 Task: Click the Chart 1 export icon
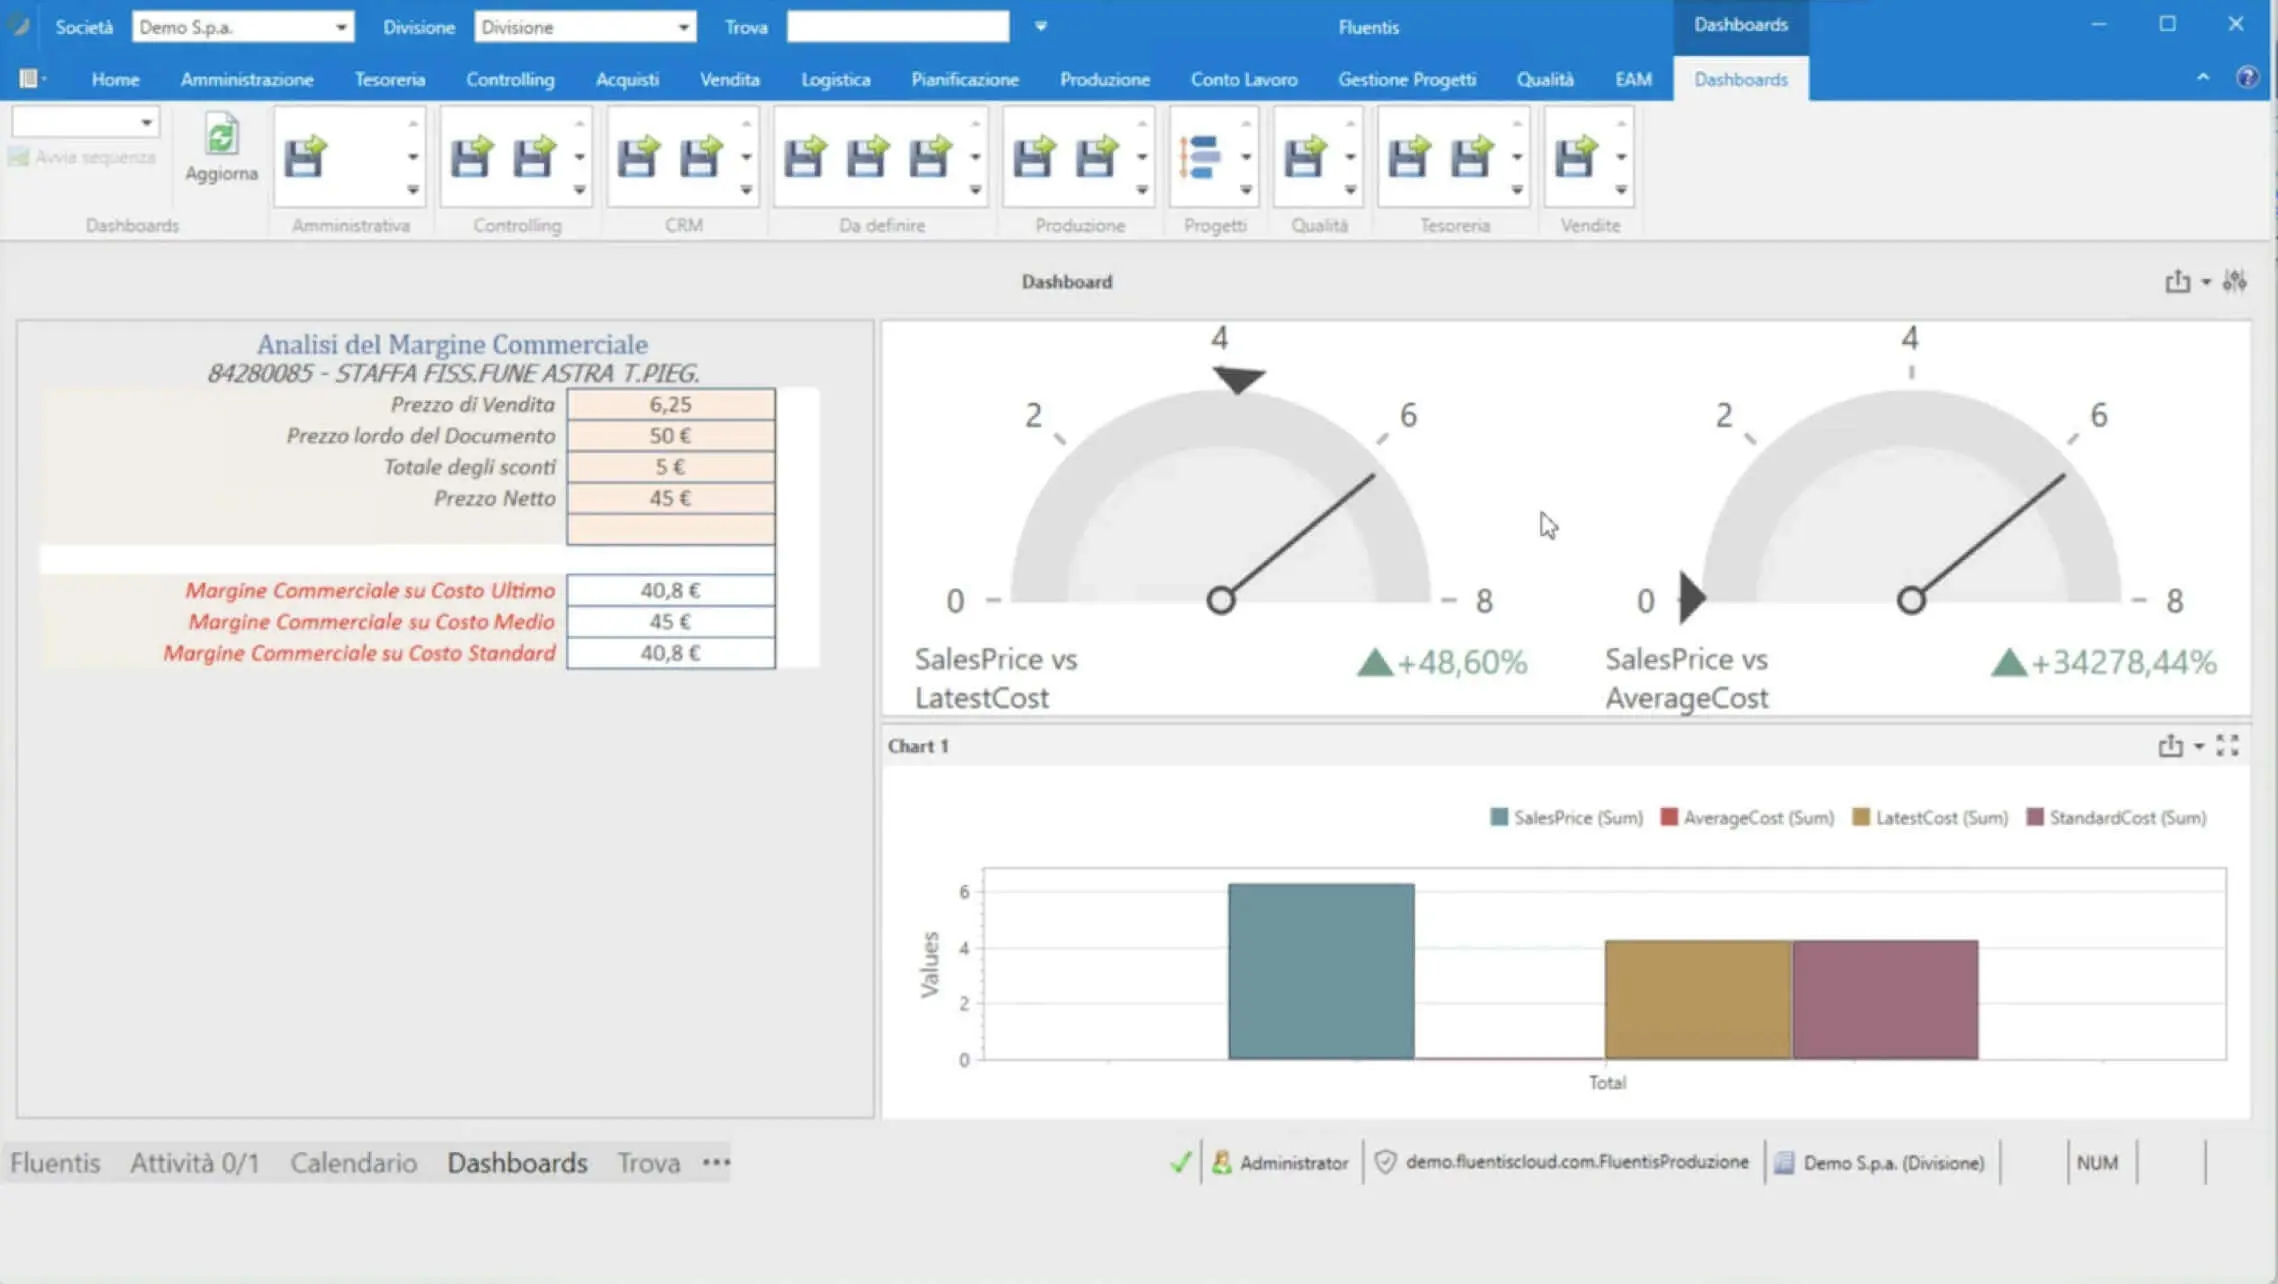[x=2170, y=746]
